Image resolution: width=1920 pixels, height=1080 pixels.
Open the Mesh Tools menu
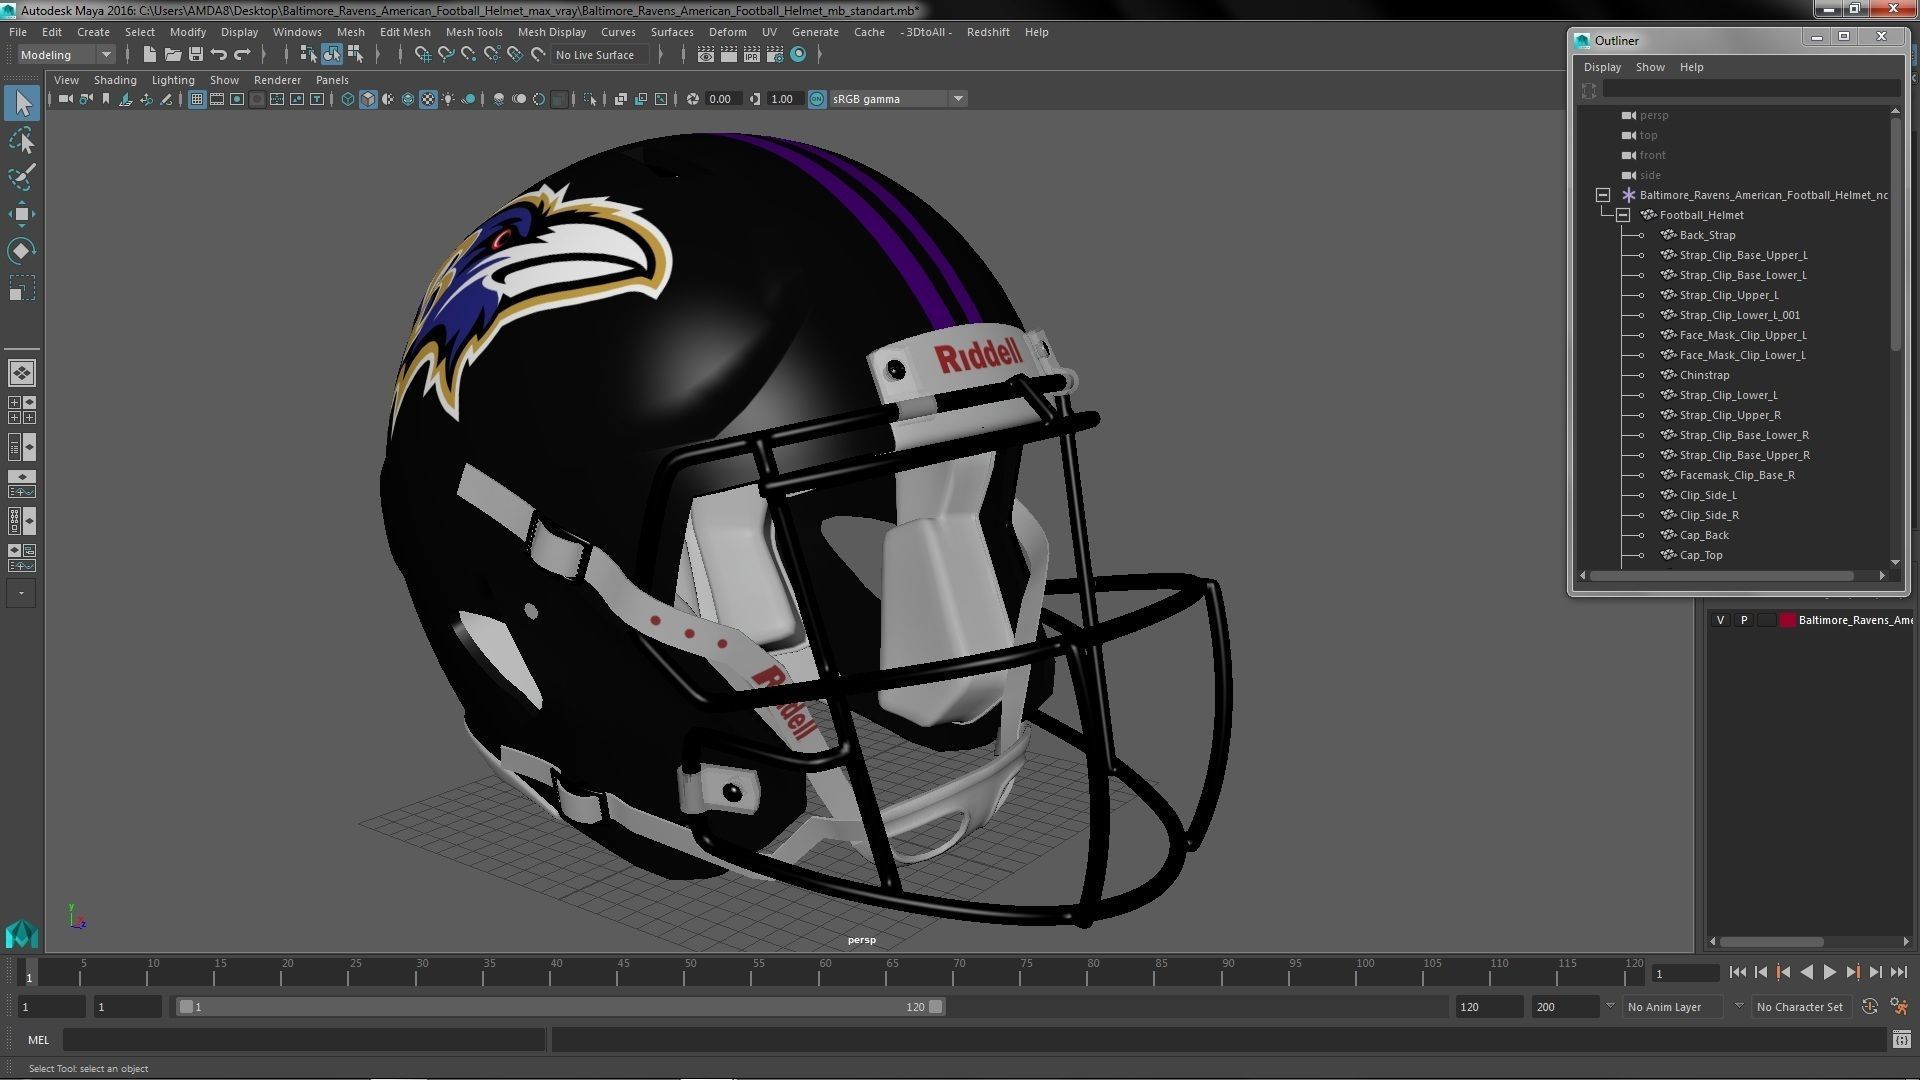pyautogui.click(x=474, y=32)
